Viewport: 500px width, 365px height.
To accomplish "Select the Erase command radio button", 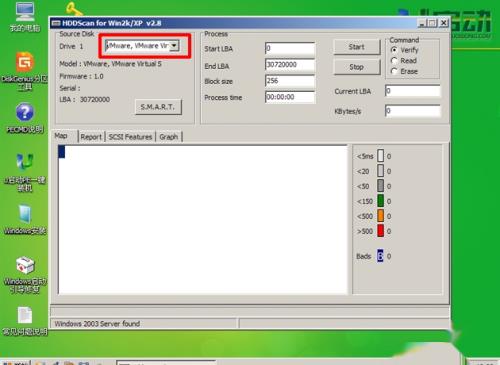I will (x=394, y=71).
